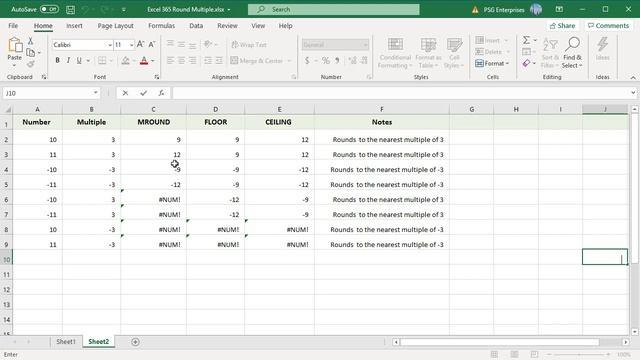Toggle Center horizontal alignment
This screenshot has height=360, width=640.
click(x=181, y=60)
